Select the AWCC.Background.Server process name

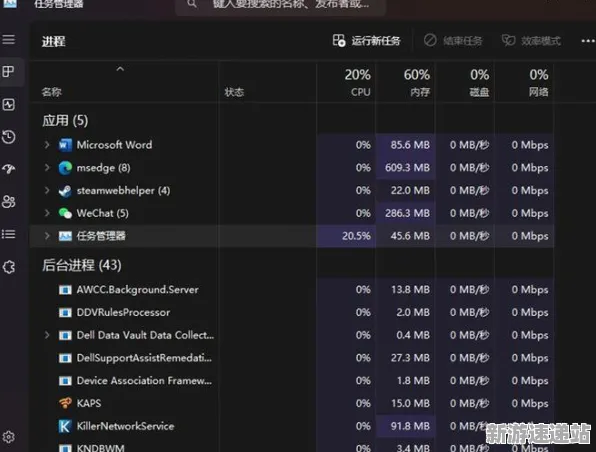coord(138,290)
